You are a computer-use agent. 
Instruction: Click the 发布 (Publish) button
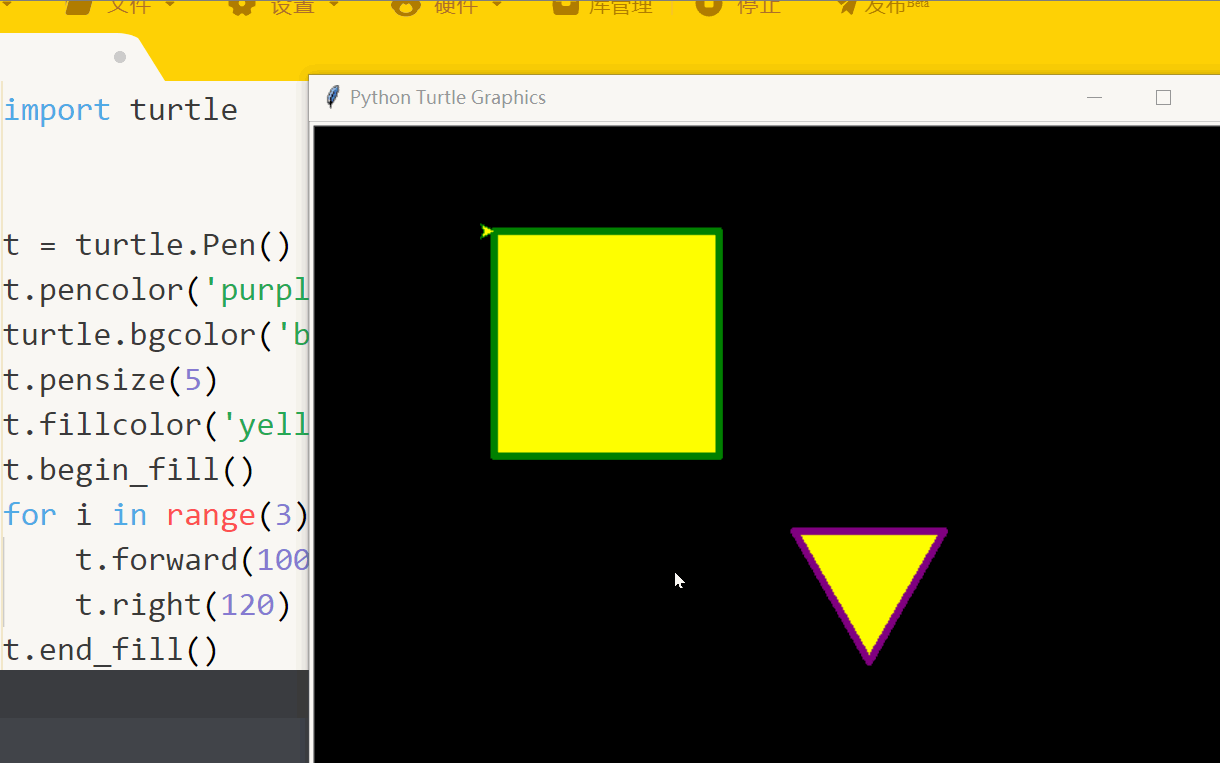pos(883,6)
